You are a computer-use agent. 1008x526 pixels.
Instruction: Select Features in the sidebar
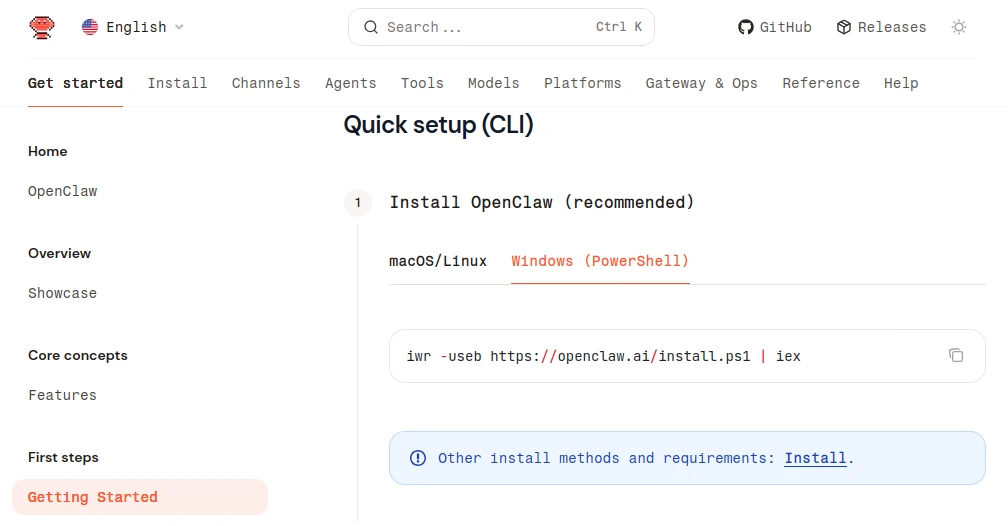click(63, 395)
